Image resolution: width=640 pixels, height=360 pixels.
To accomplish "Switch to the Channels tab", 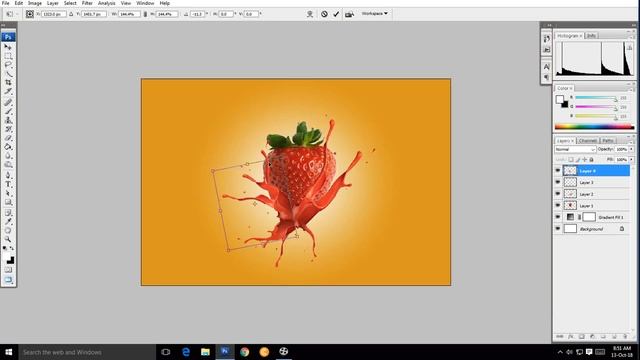I will coord(588,140).
